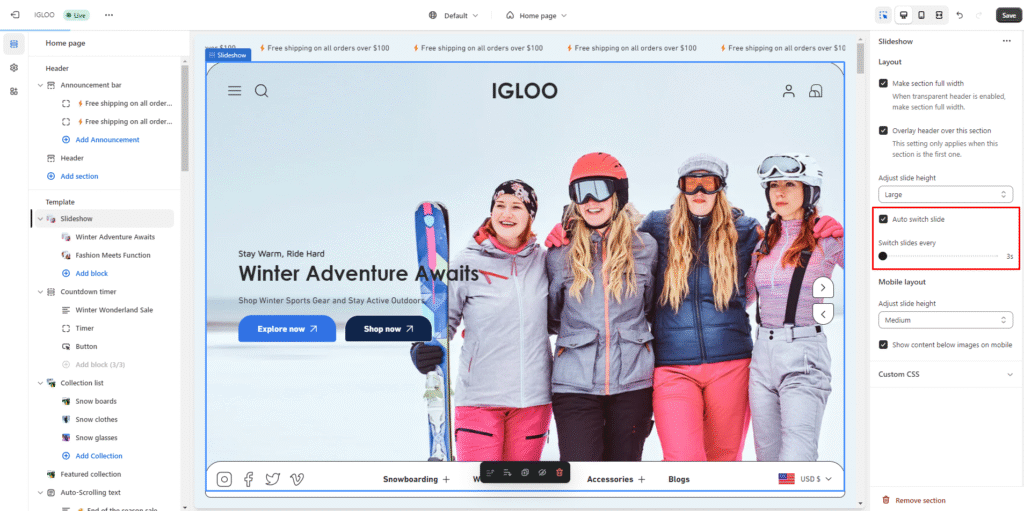Expand the Custom CSS section
This screenshot has height=511, width=1024.
point(945,374)
